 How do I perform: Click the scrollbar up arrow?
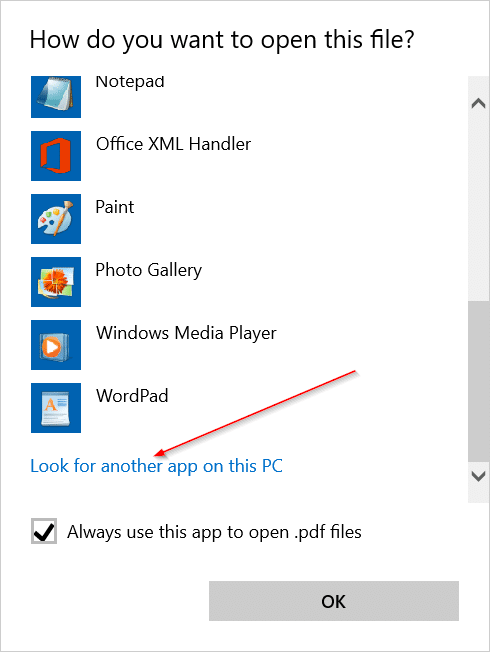tap(478, 103)
